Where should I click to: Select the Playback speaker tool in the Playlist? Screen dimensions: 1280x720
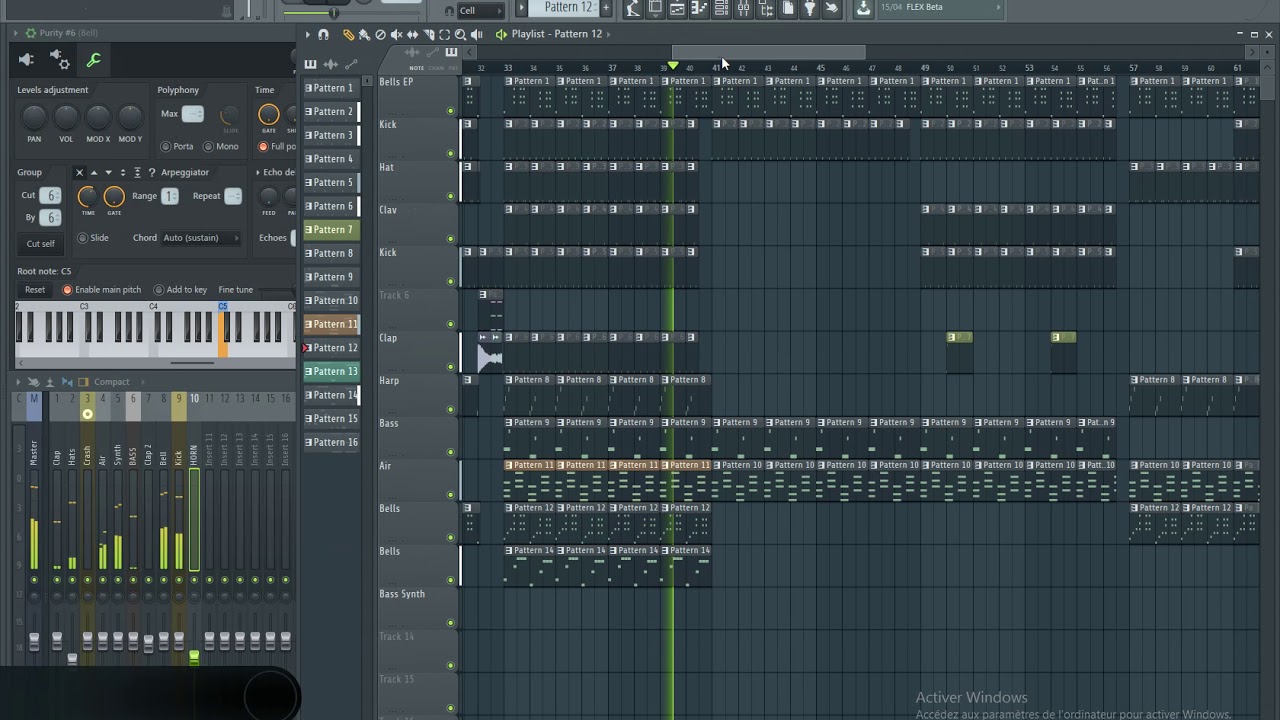476,34
